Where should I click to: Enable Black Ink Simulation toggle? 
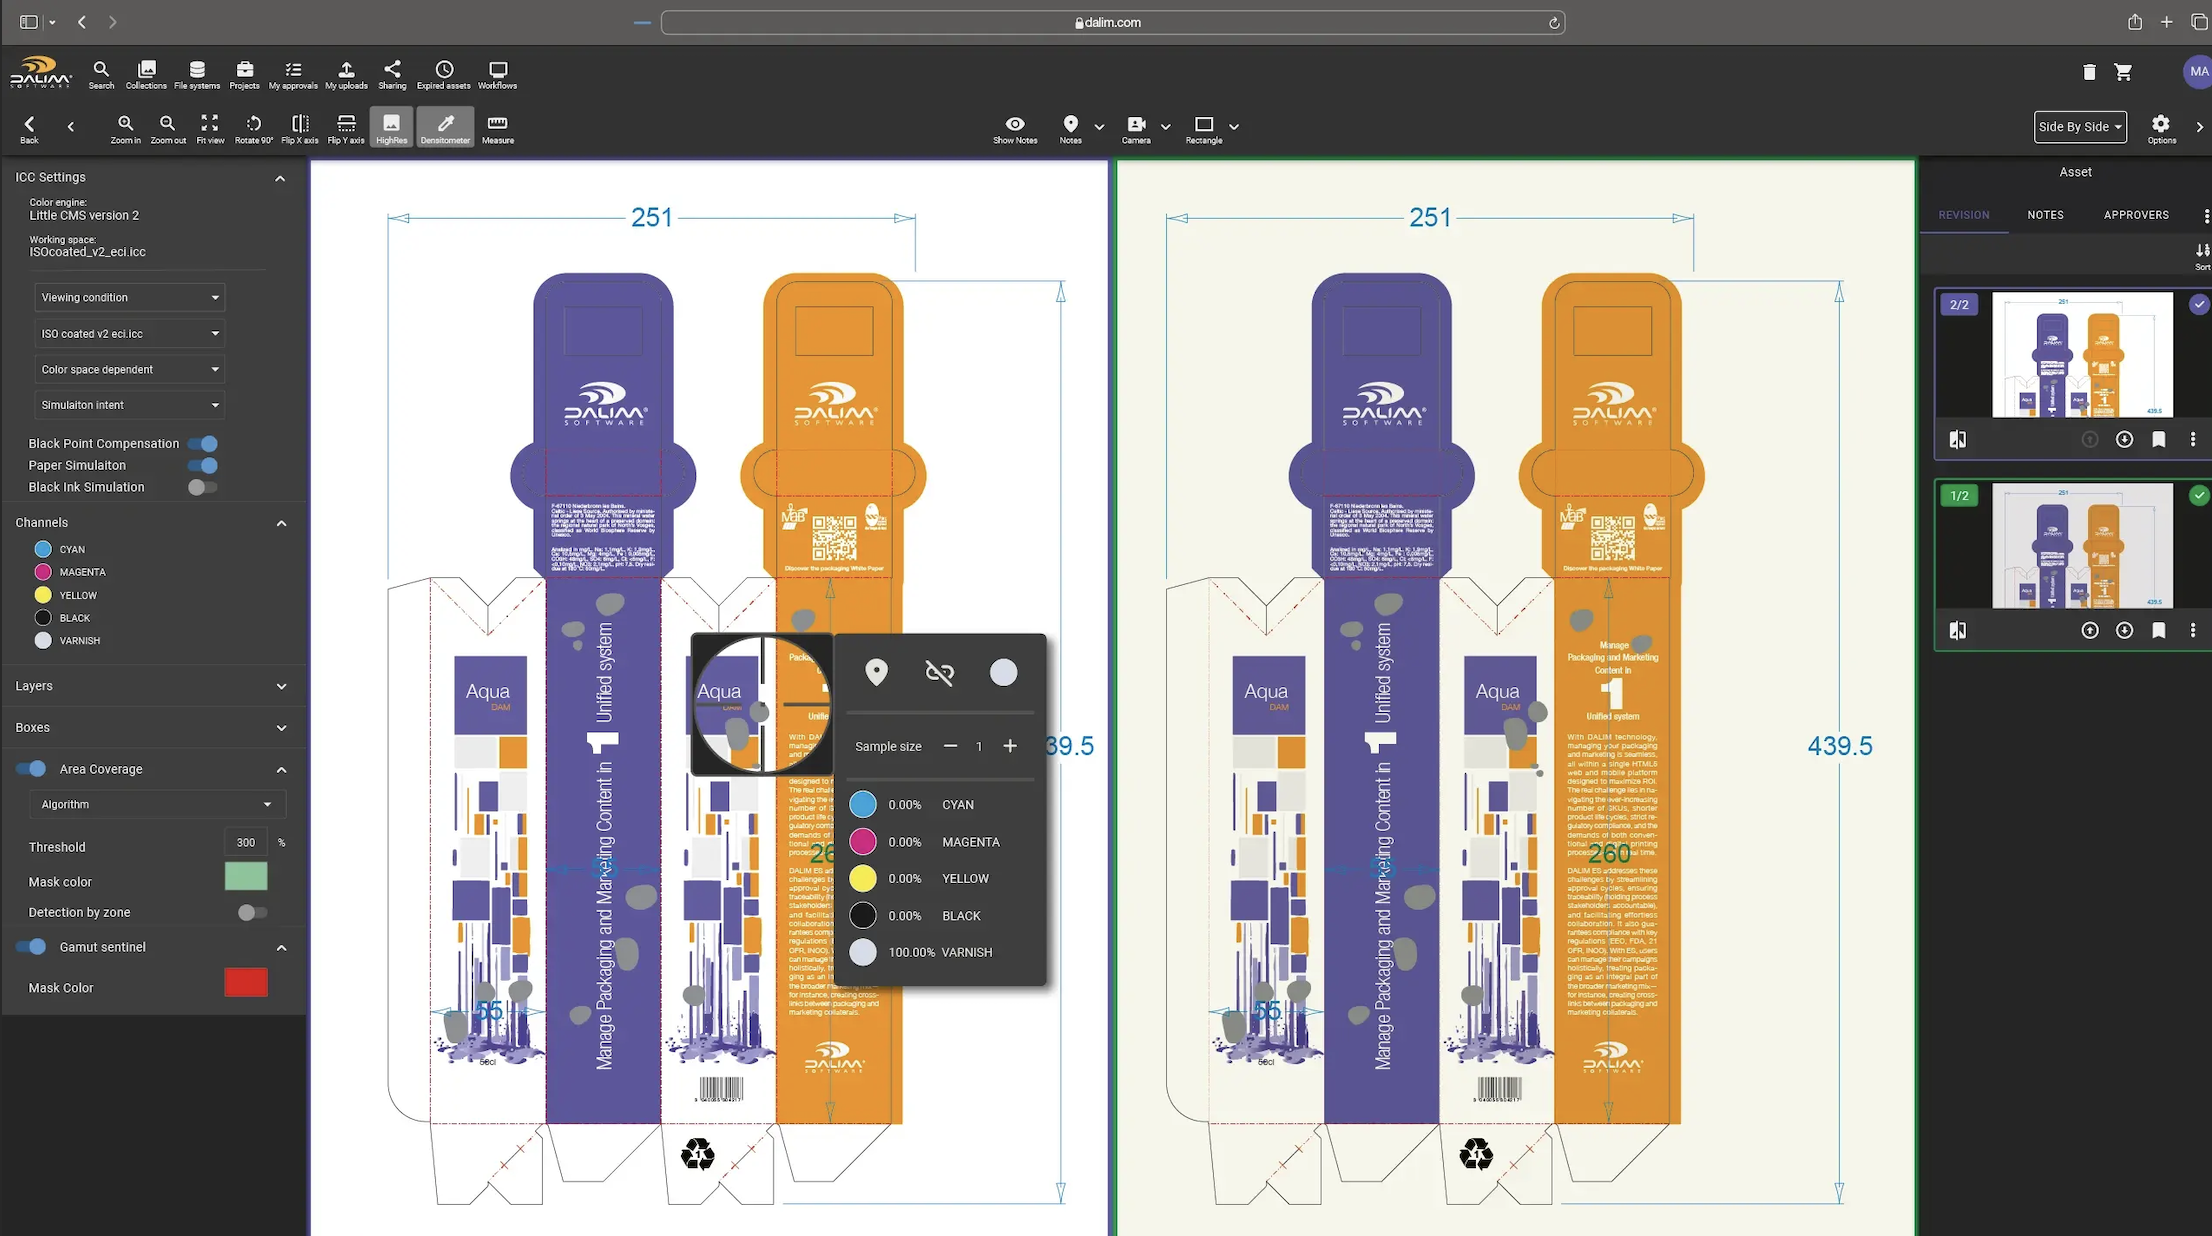tap(203, 487)
